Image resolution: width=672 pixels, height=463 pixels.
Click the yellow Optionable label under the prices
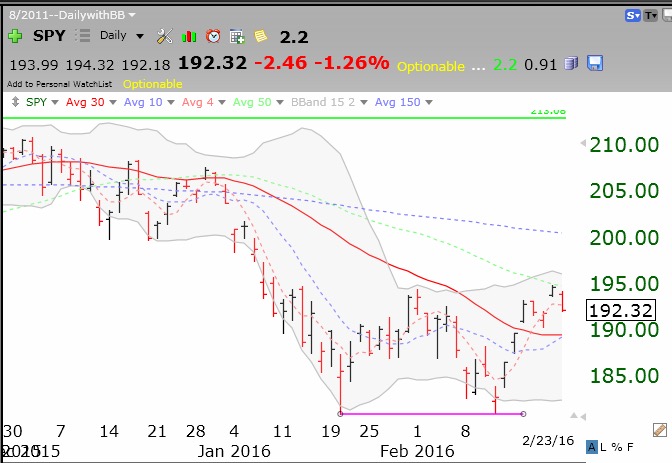(x=153, y=84)
